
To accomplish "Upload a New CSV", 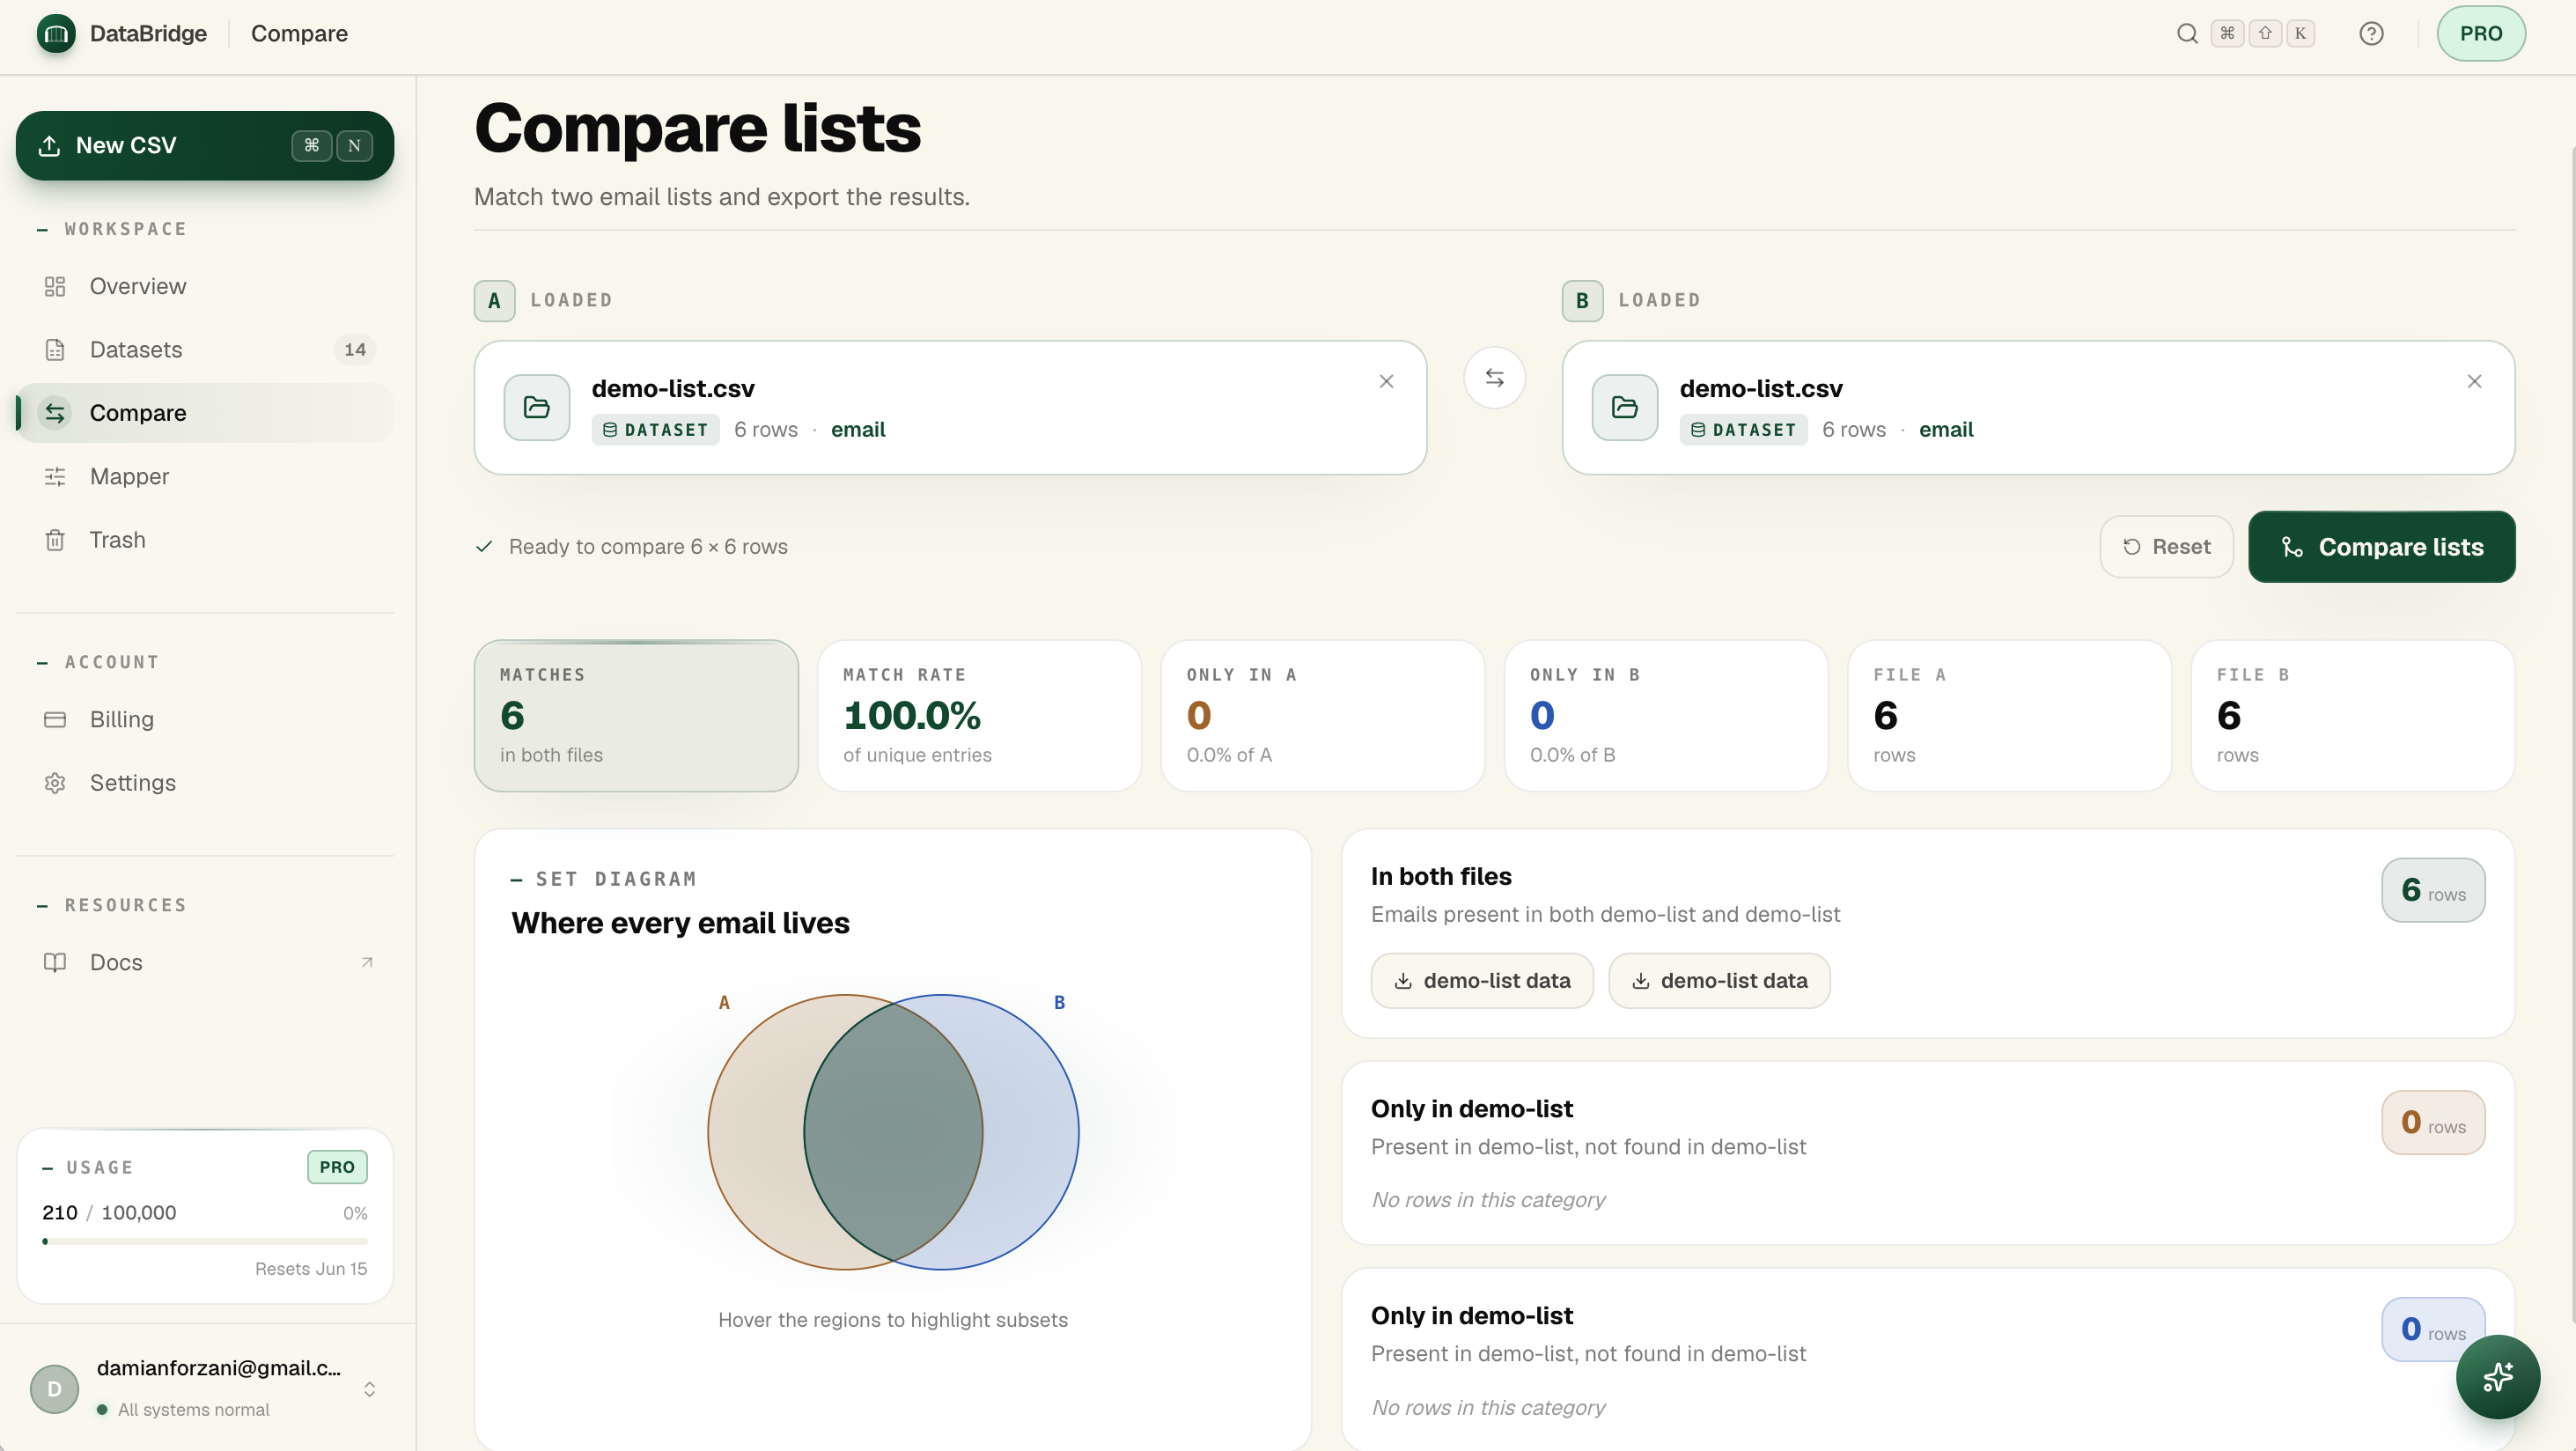I will click(x=205, y=146).
